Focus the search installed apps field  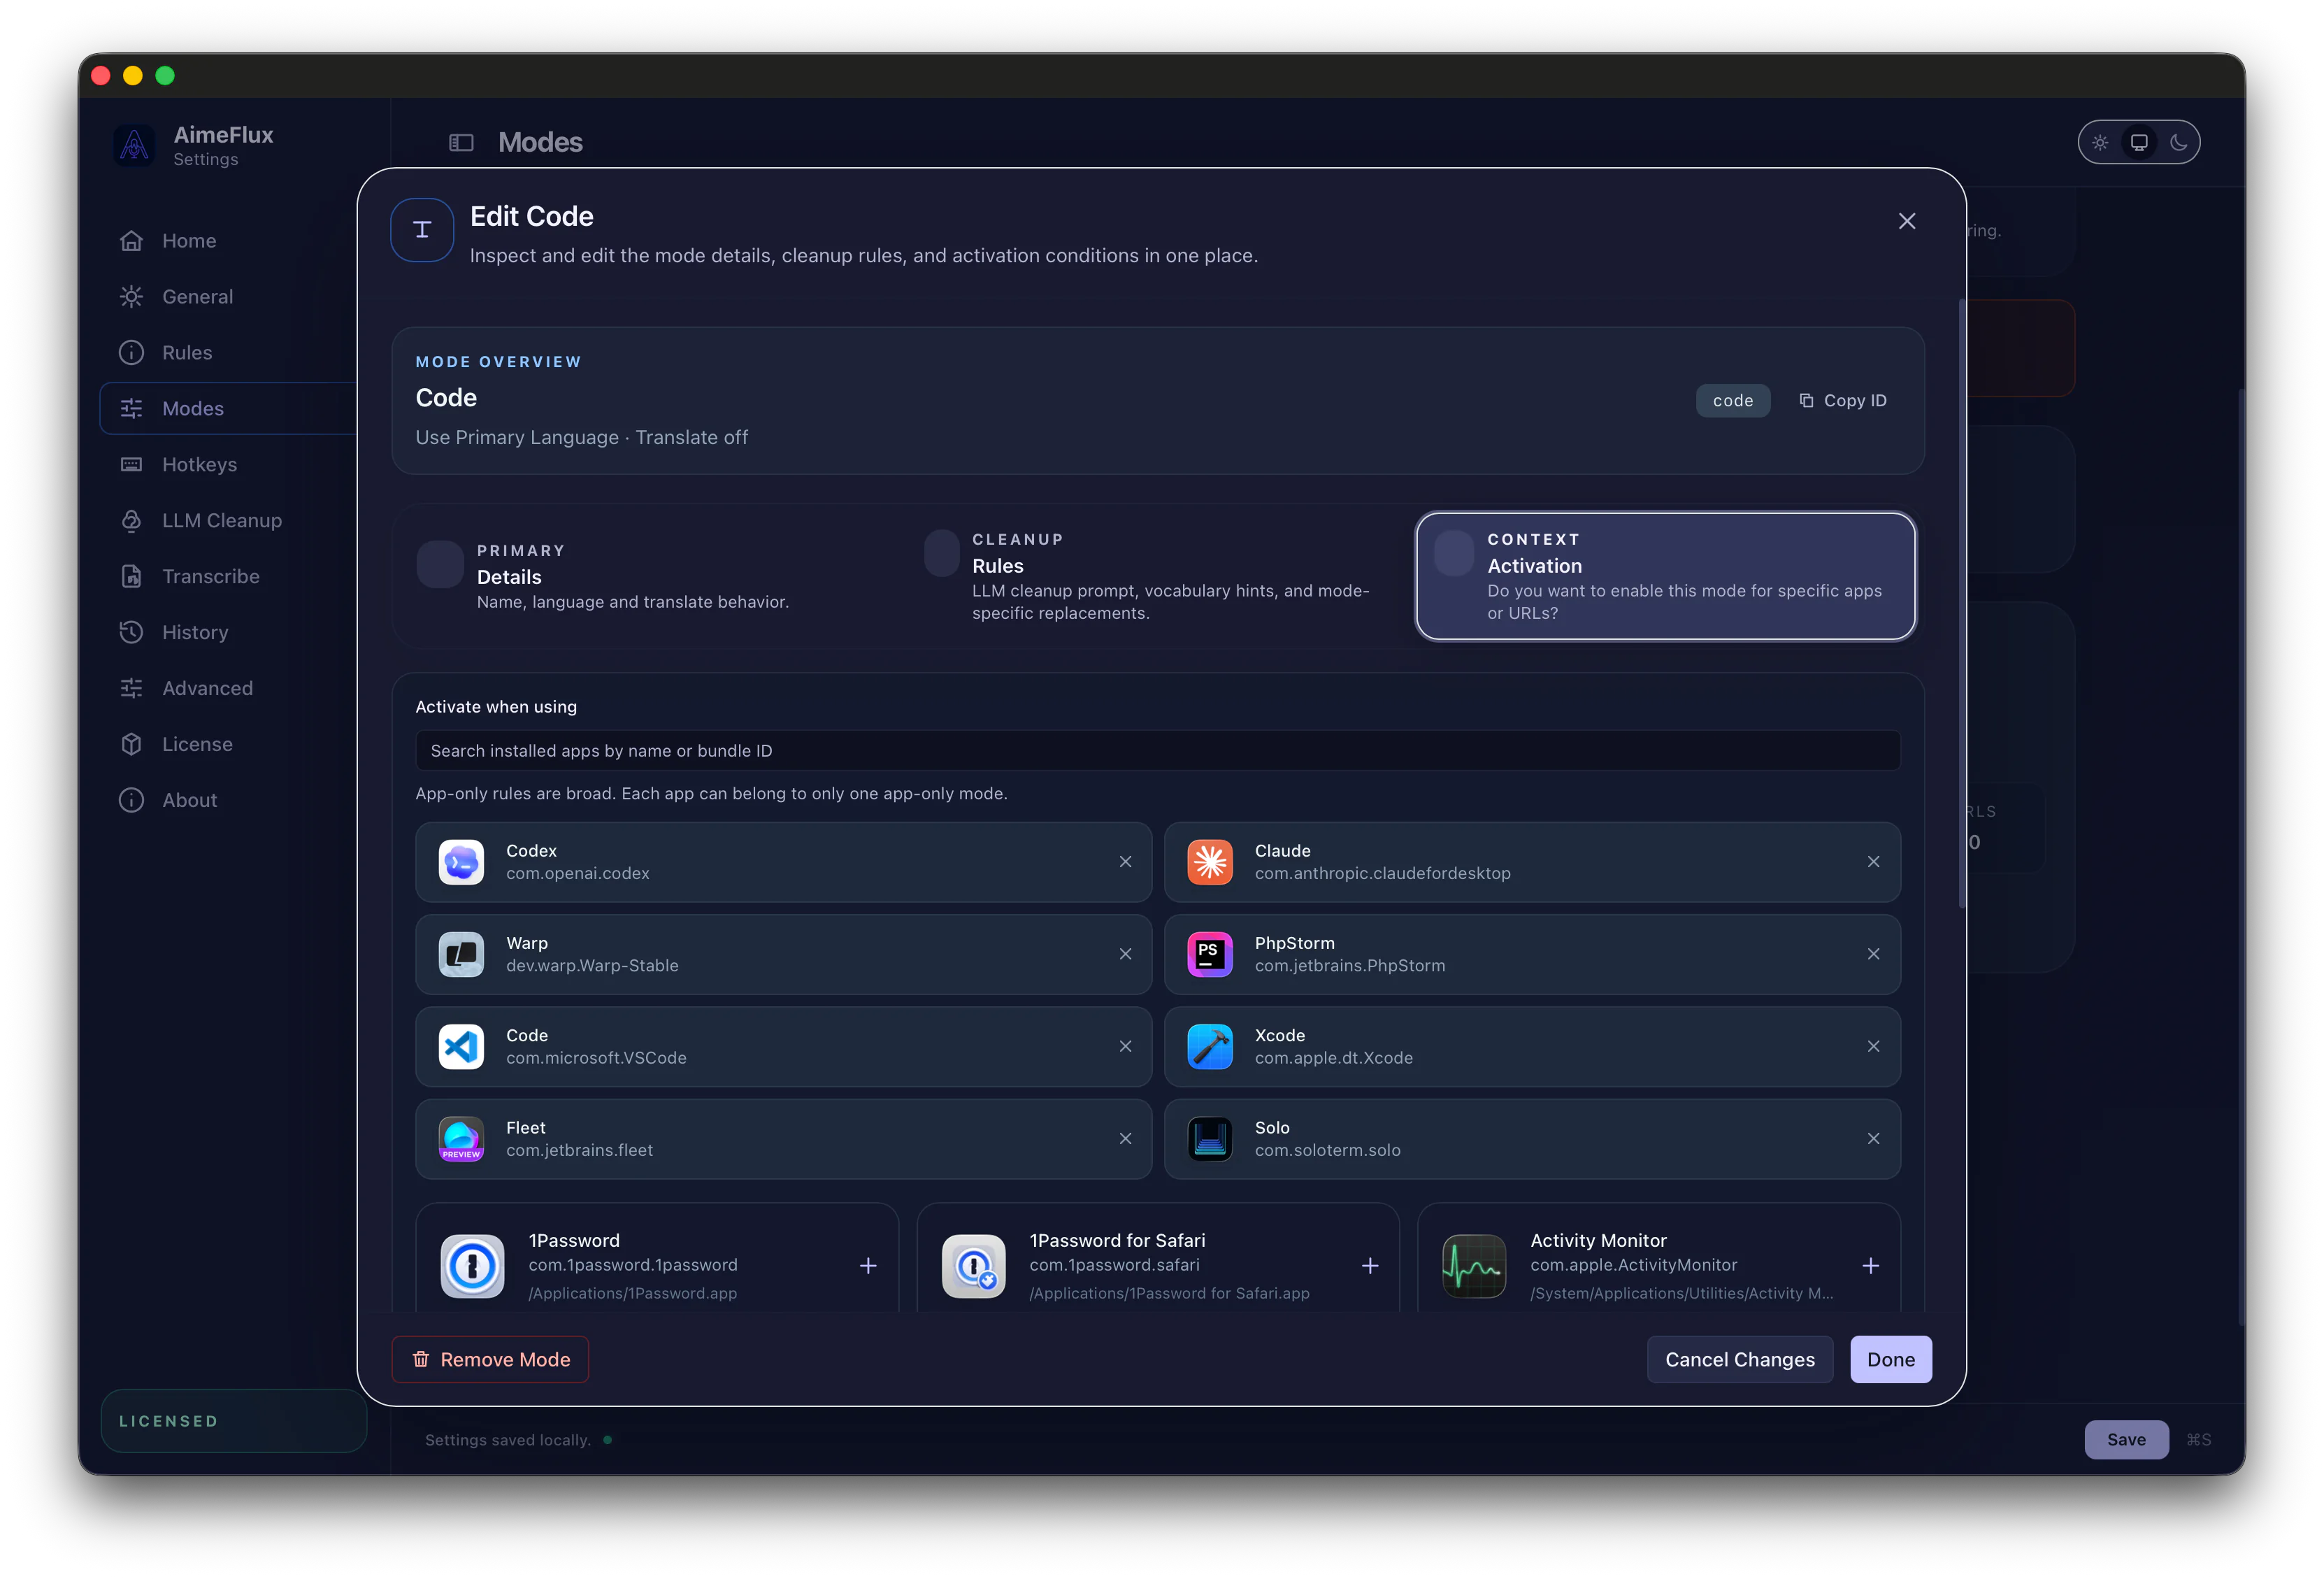(x=1157, y=751)
